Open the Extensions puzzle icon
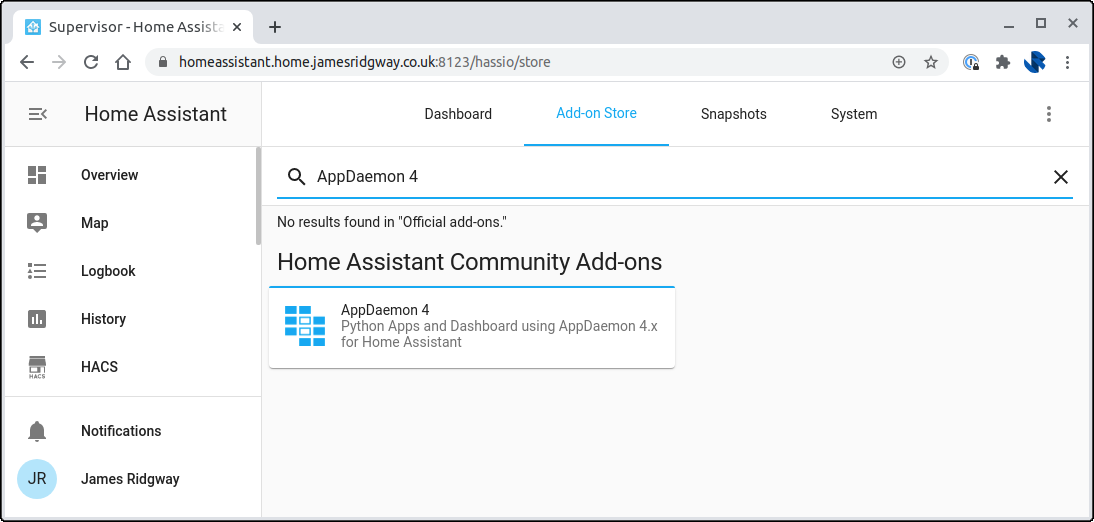The image size is (1094, 522). click(1003, 62)
